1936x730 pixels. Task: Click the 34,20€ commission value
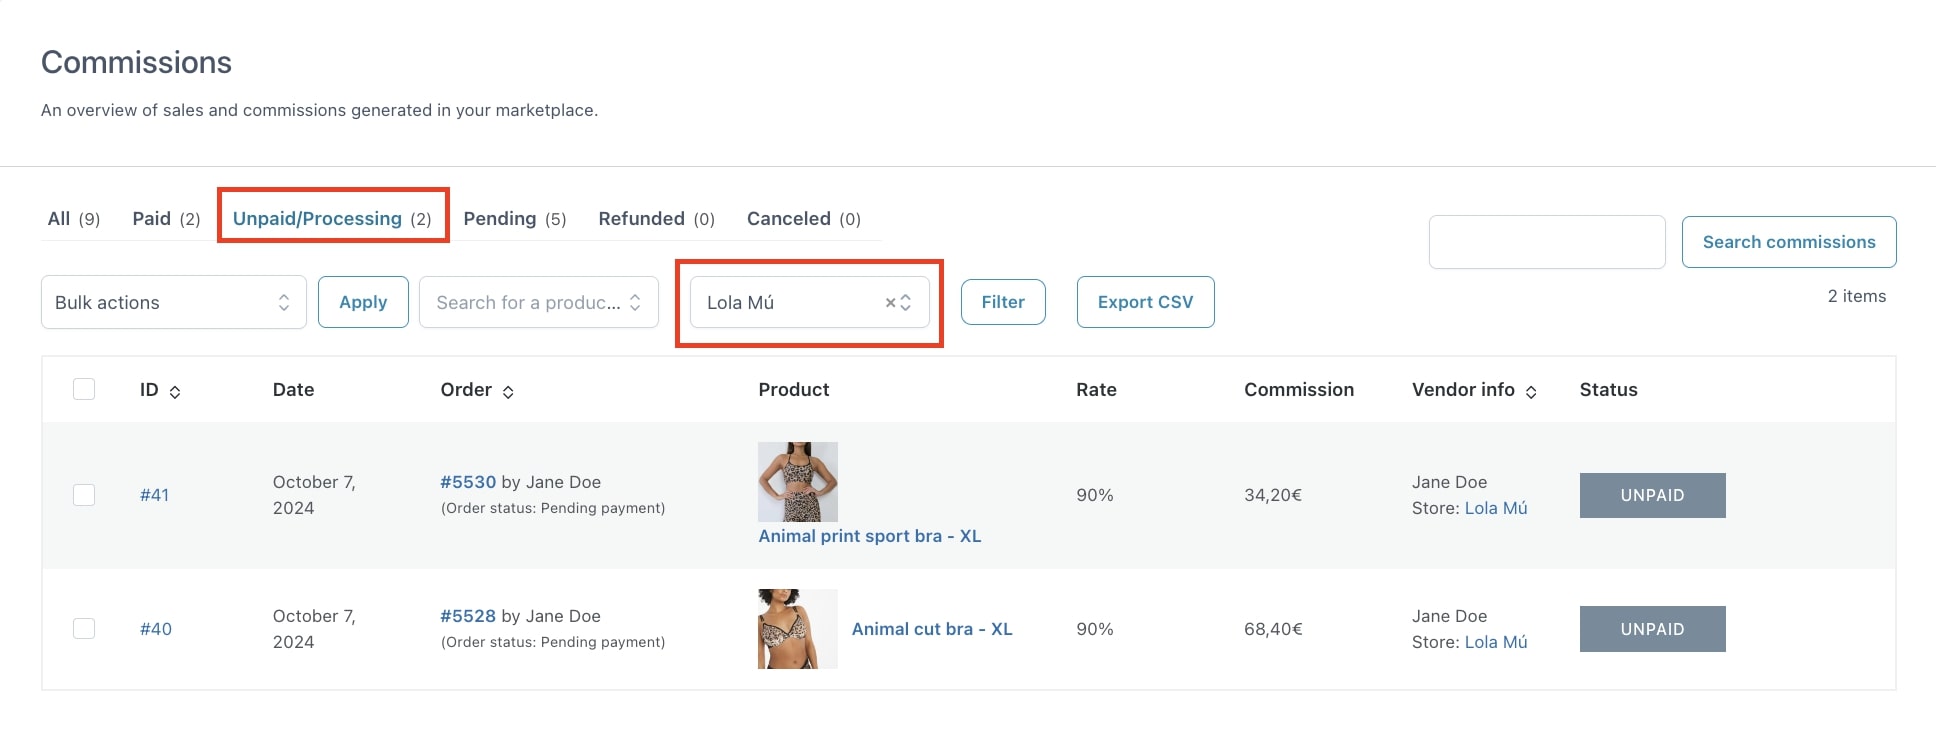(1273, 495)
